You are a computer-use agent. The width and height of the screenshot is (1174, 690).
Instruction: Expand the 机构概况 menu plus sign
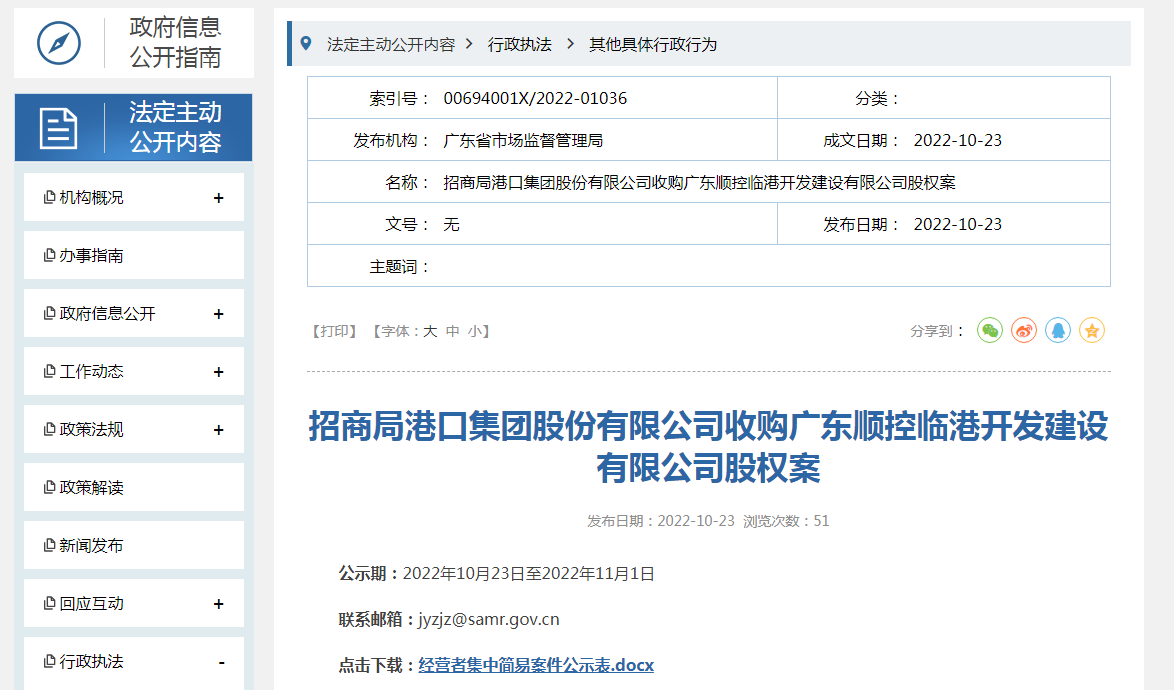tap(219, 198)
